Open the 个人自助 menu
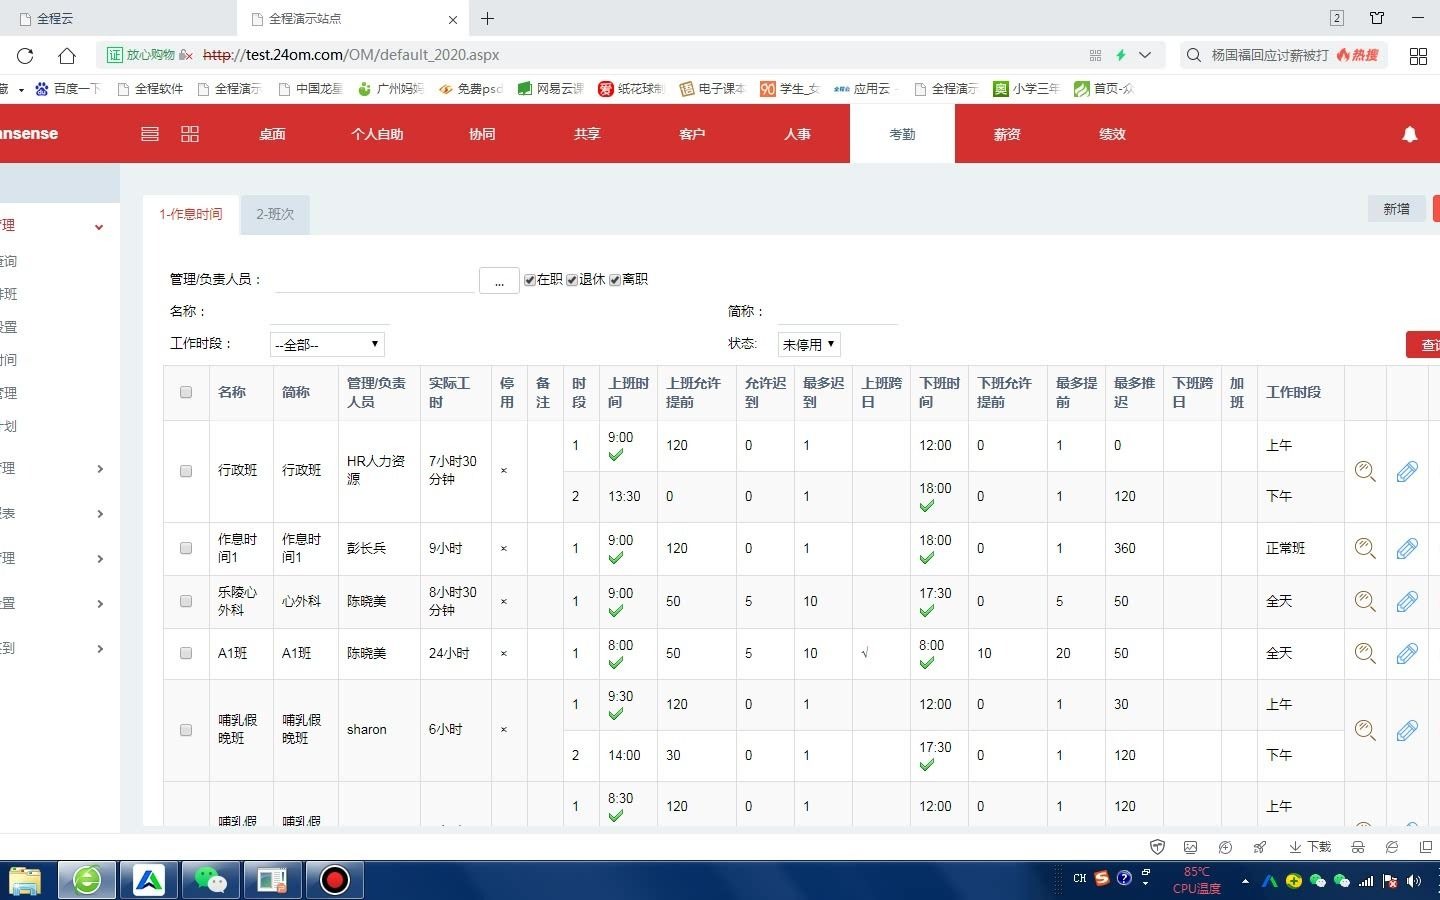This screenshot has height=900, width=1440. coord(377,134)
